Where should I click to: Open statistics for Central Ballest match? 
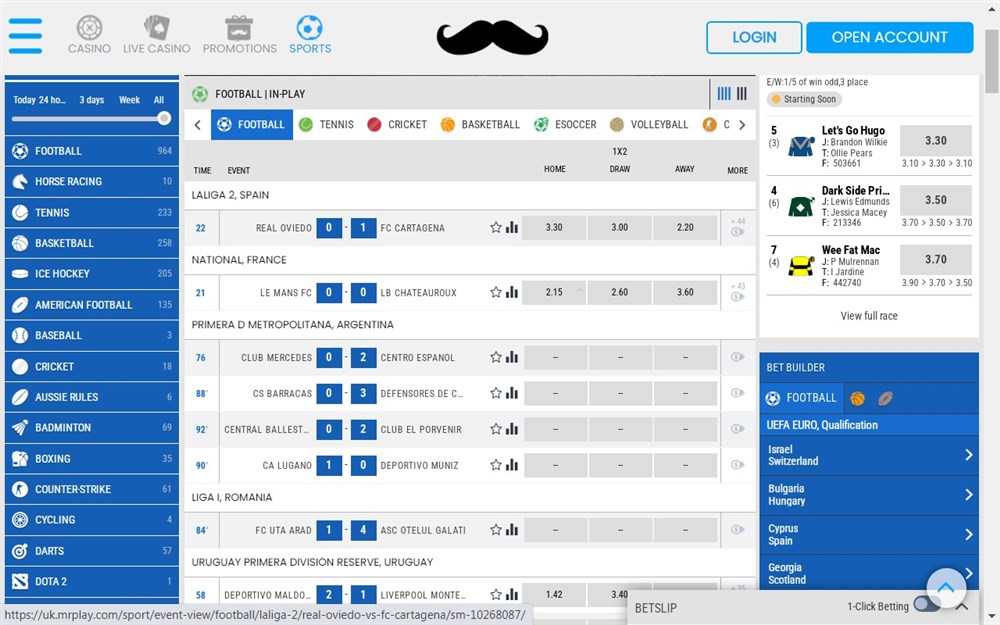click(511, 429)
